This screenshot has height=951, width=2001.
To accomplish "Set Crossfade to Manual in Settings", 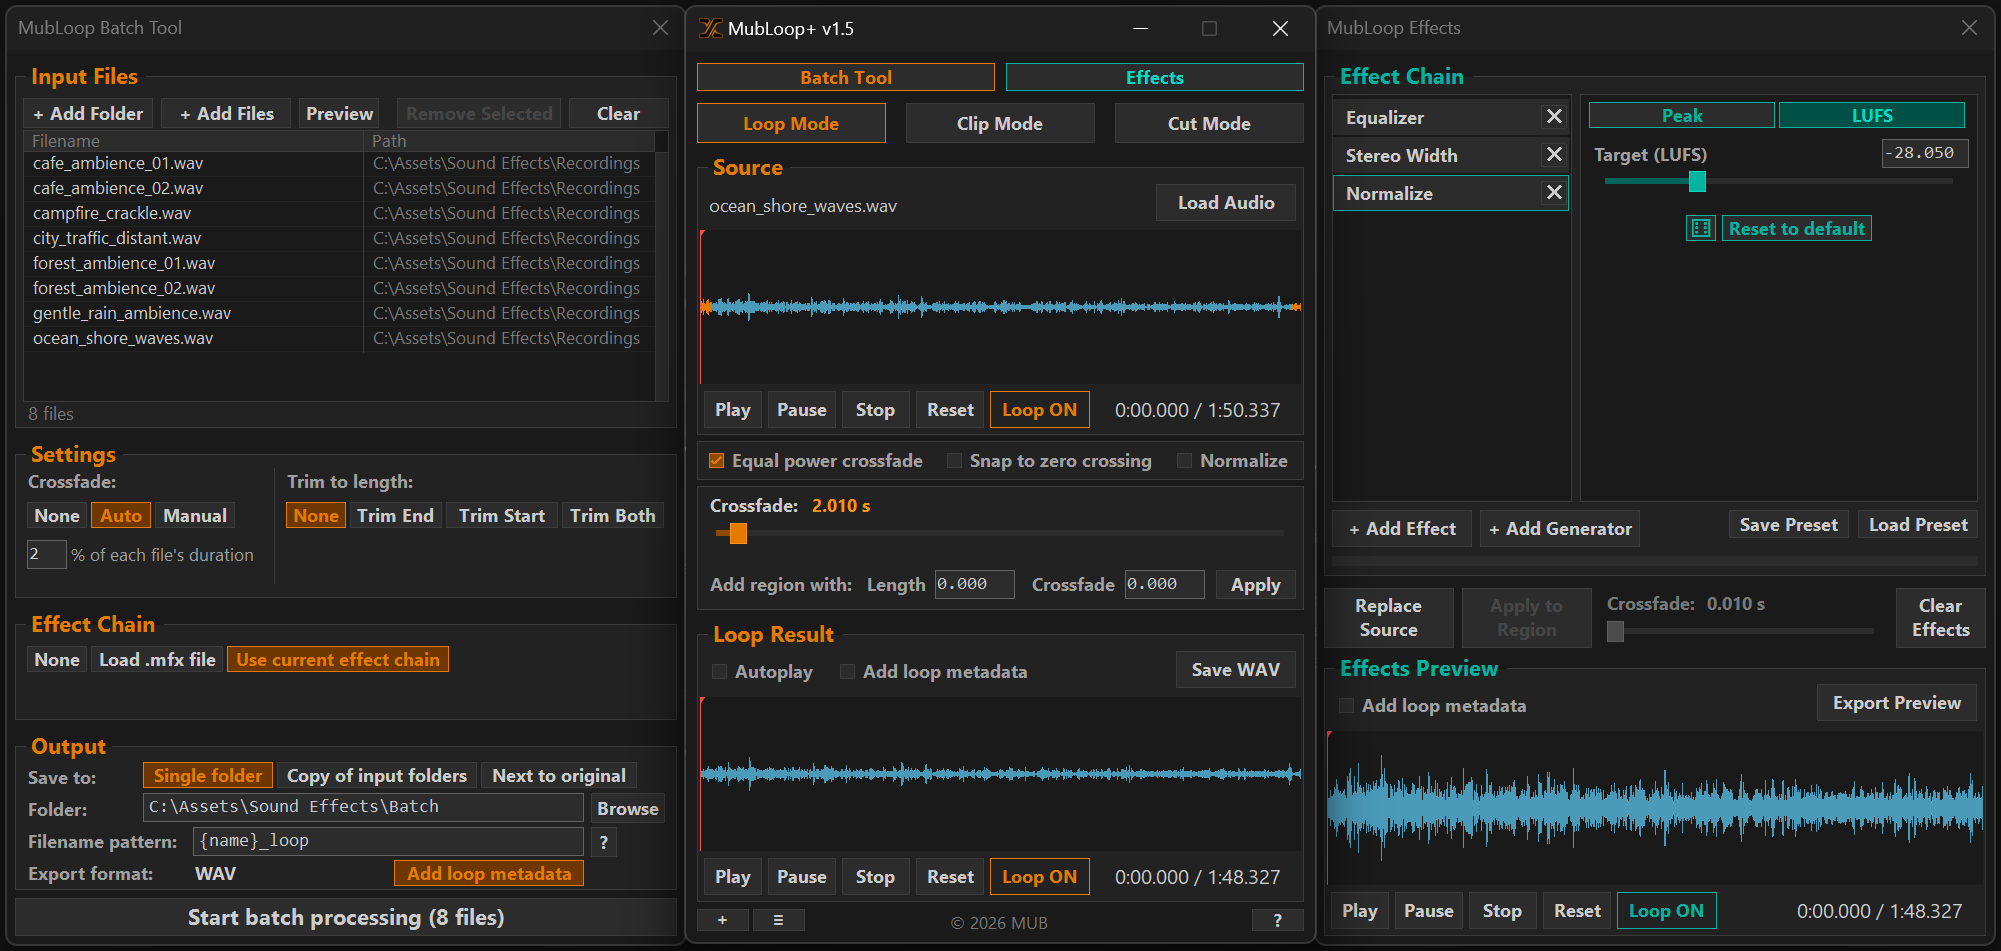I will 195,515.
